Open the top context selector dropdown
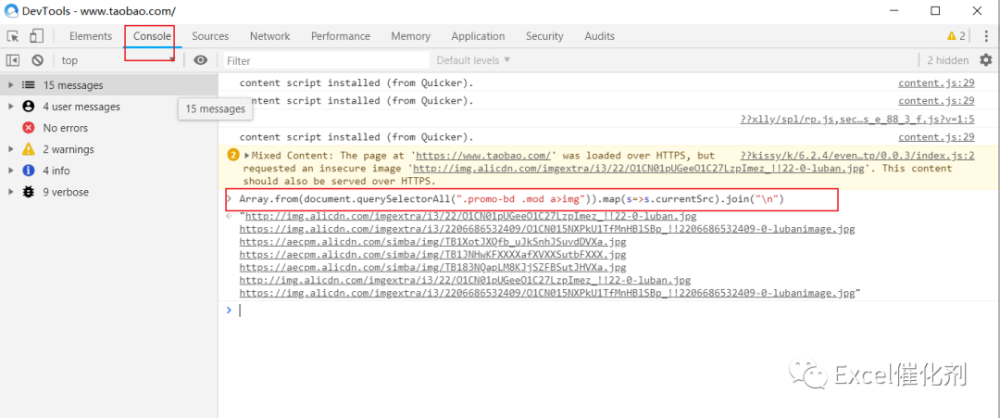Image resolution: width=1000 pixels, height=418 pixels. (x=116, y=61)
